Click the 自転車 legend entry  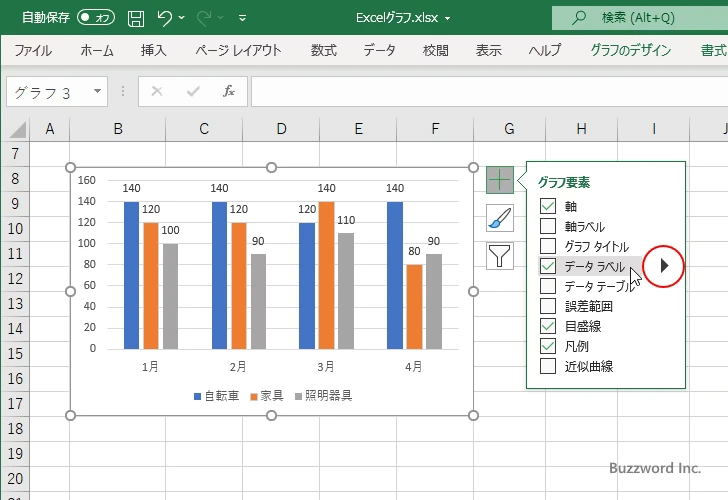point(216,396)
